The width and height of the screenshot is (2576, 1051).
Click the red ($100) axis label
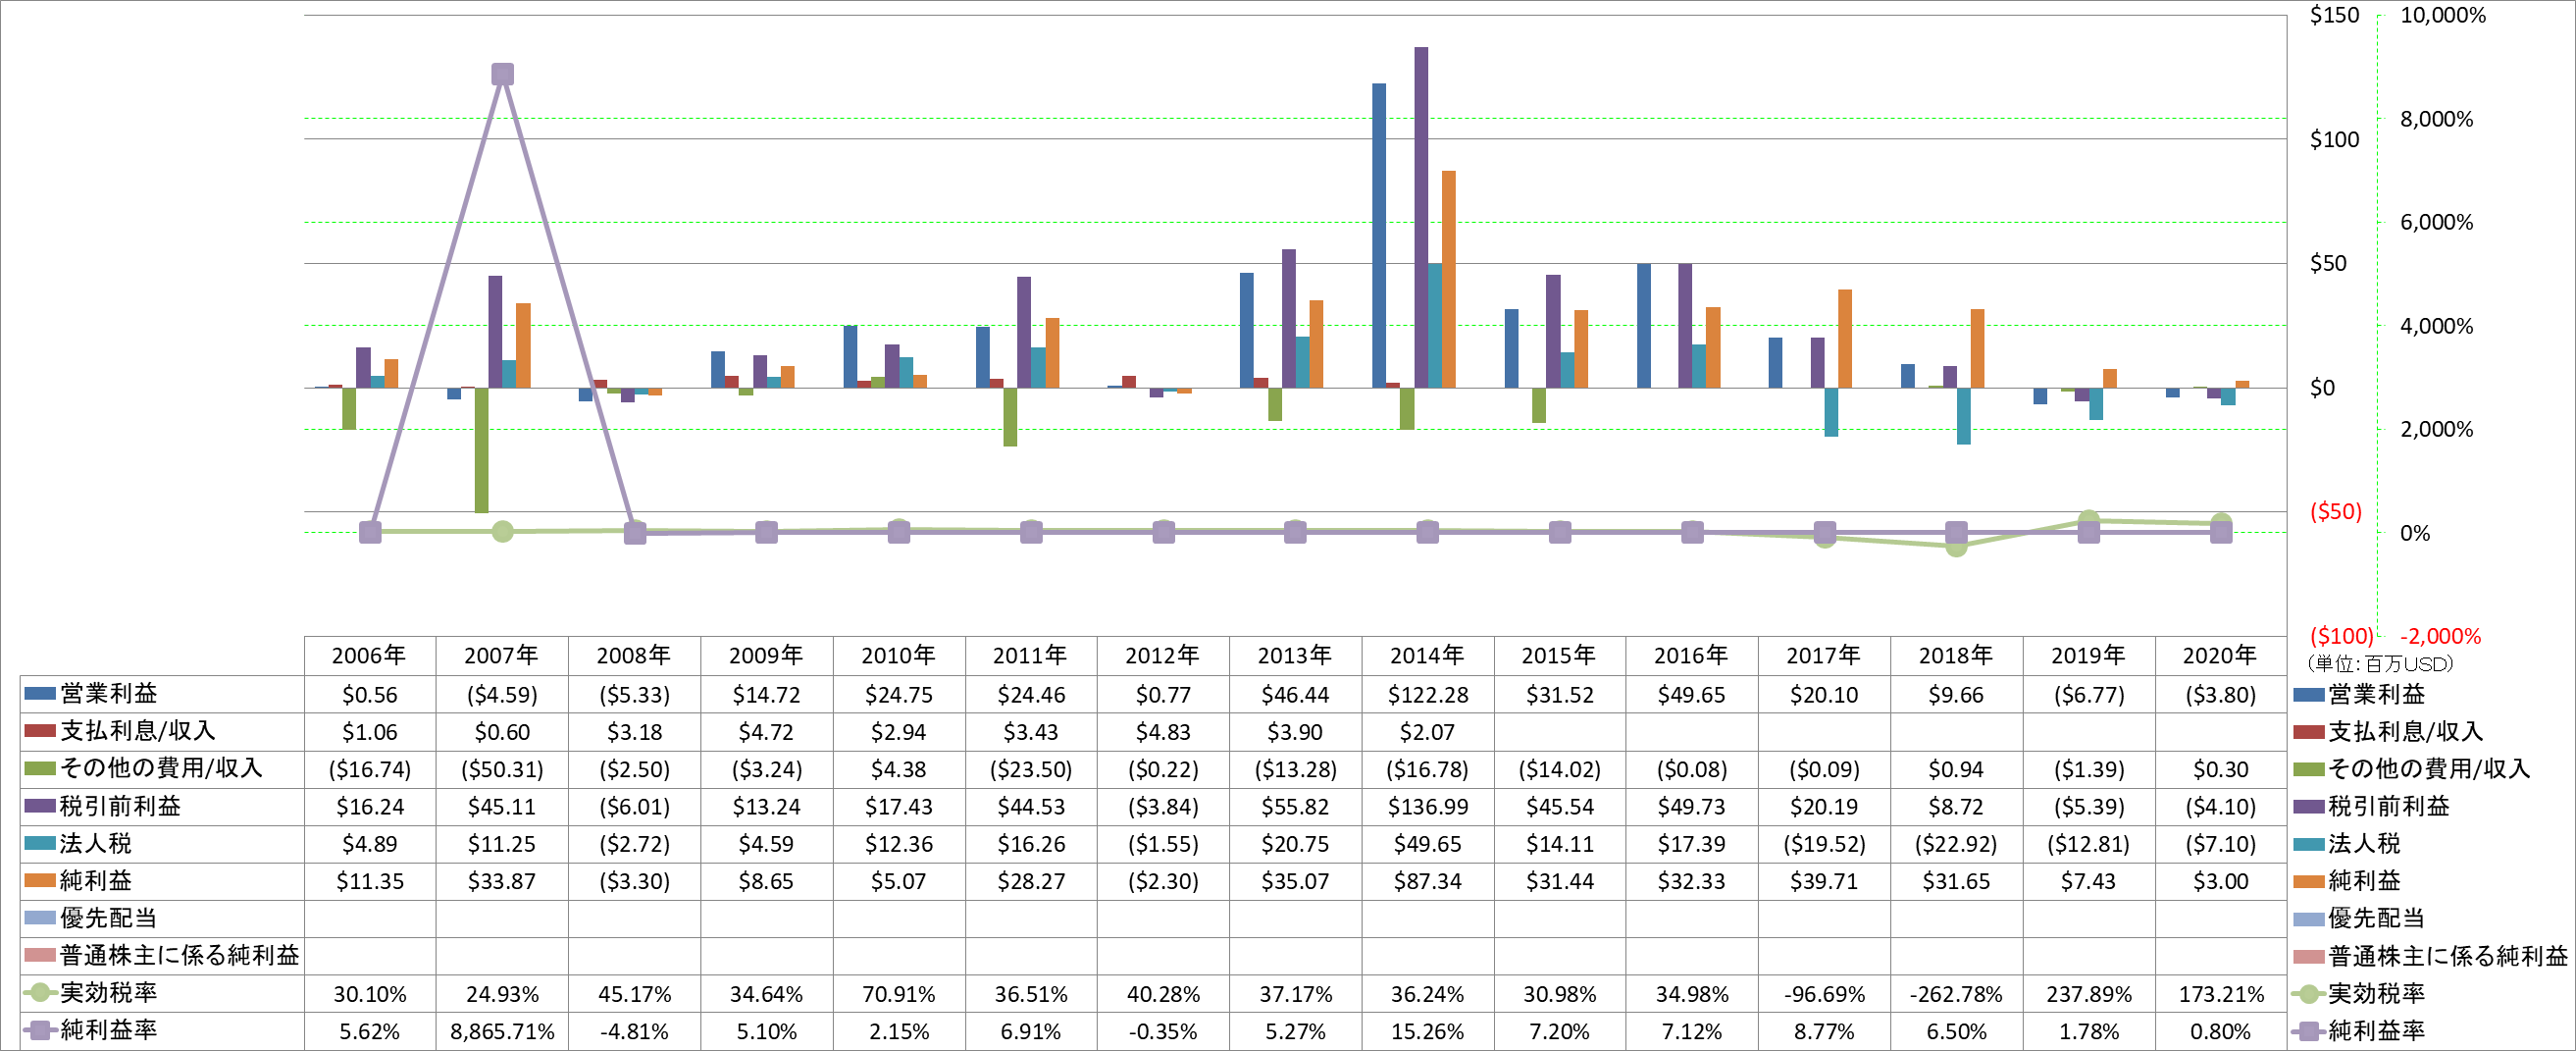pyautogui.click(x=2341, y=636)
